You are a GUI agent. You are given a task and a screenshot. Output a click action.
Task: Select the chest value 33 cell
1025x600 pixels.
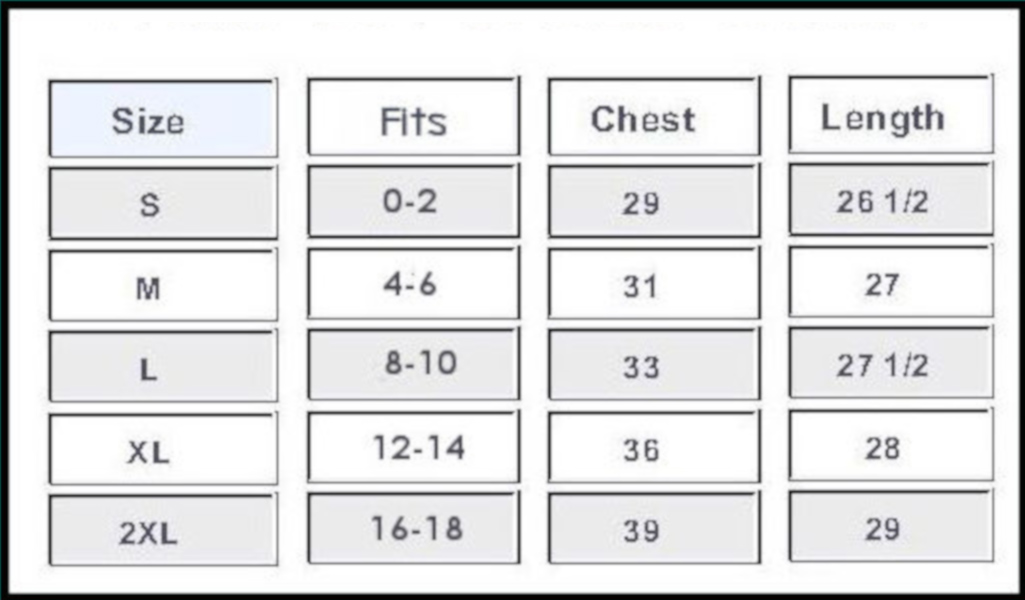tap(654, 365)
